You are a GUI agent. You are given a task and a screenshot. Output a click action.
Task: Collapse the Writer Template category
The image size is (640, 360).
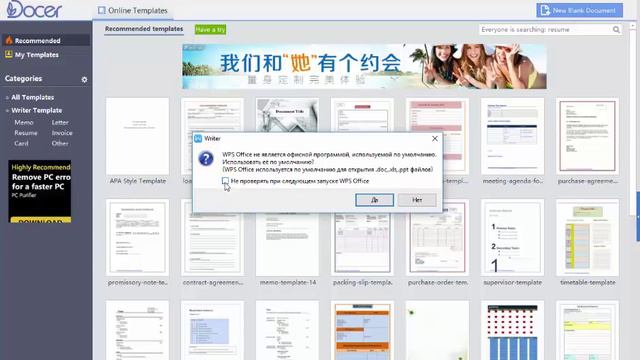[36, 110]
